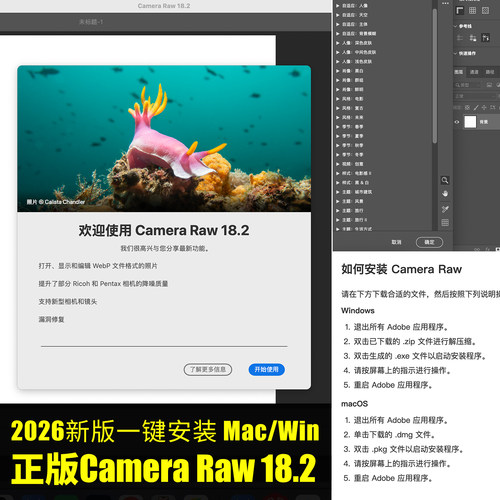The width and height of the screenshot is (500, 500).
Task: Switch to the 图层 tab
Action: point(459,72)
